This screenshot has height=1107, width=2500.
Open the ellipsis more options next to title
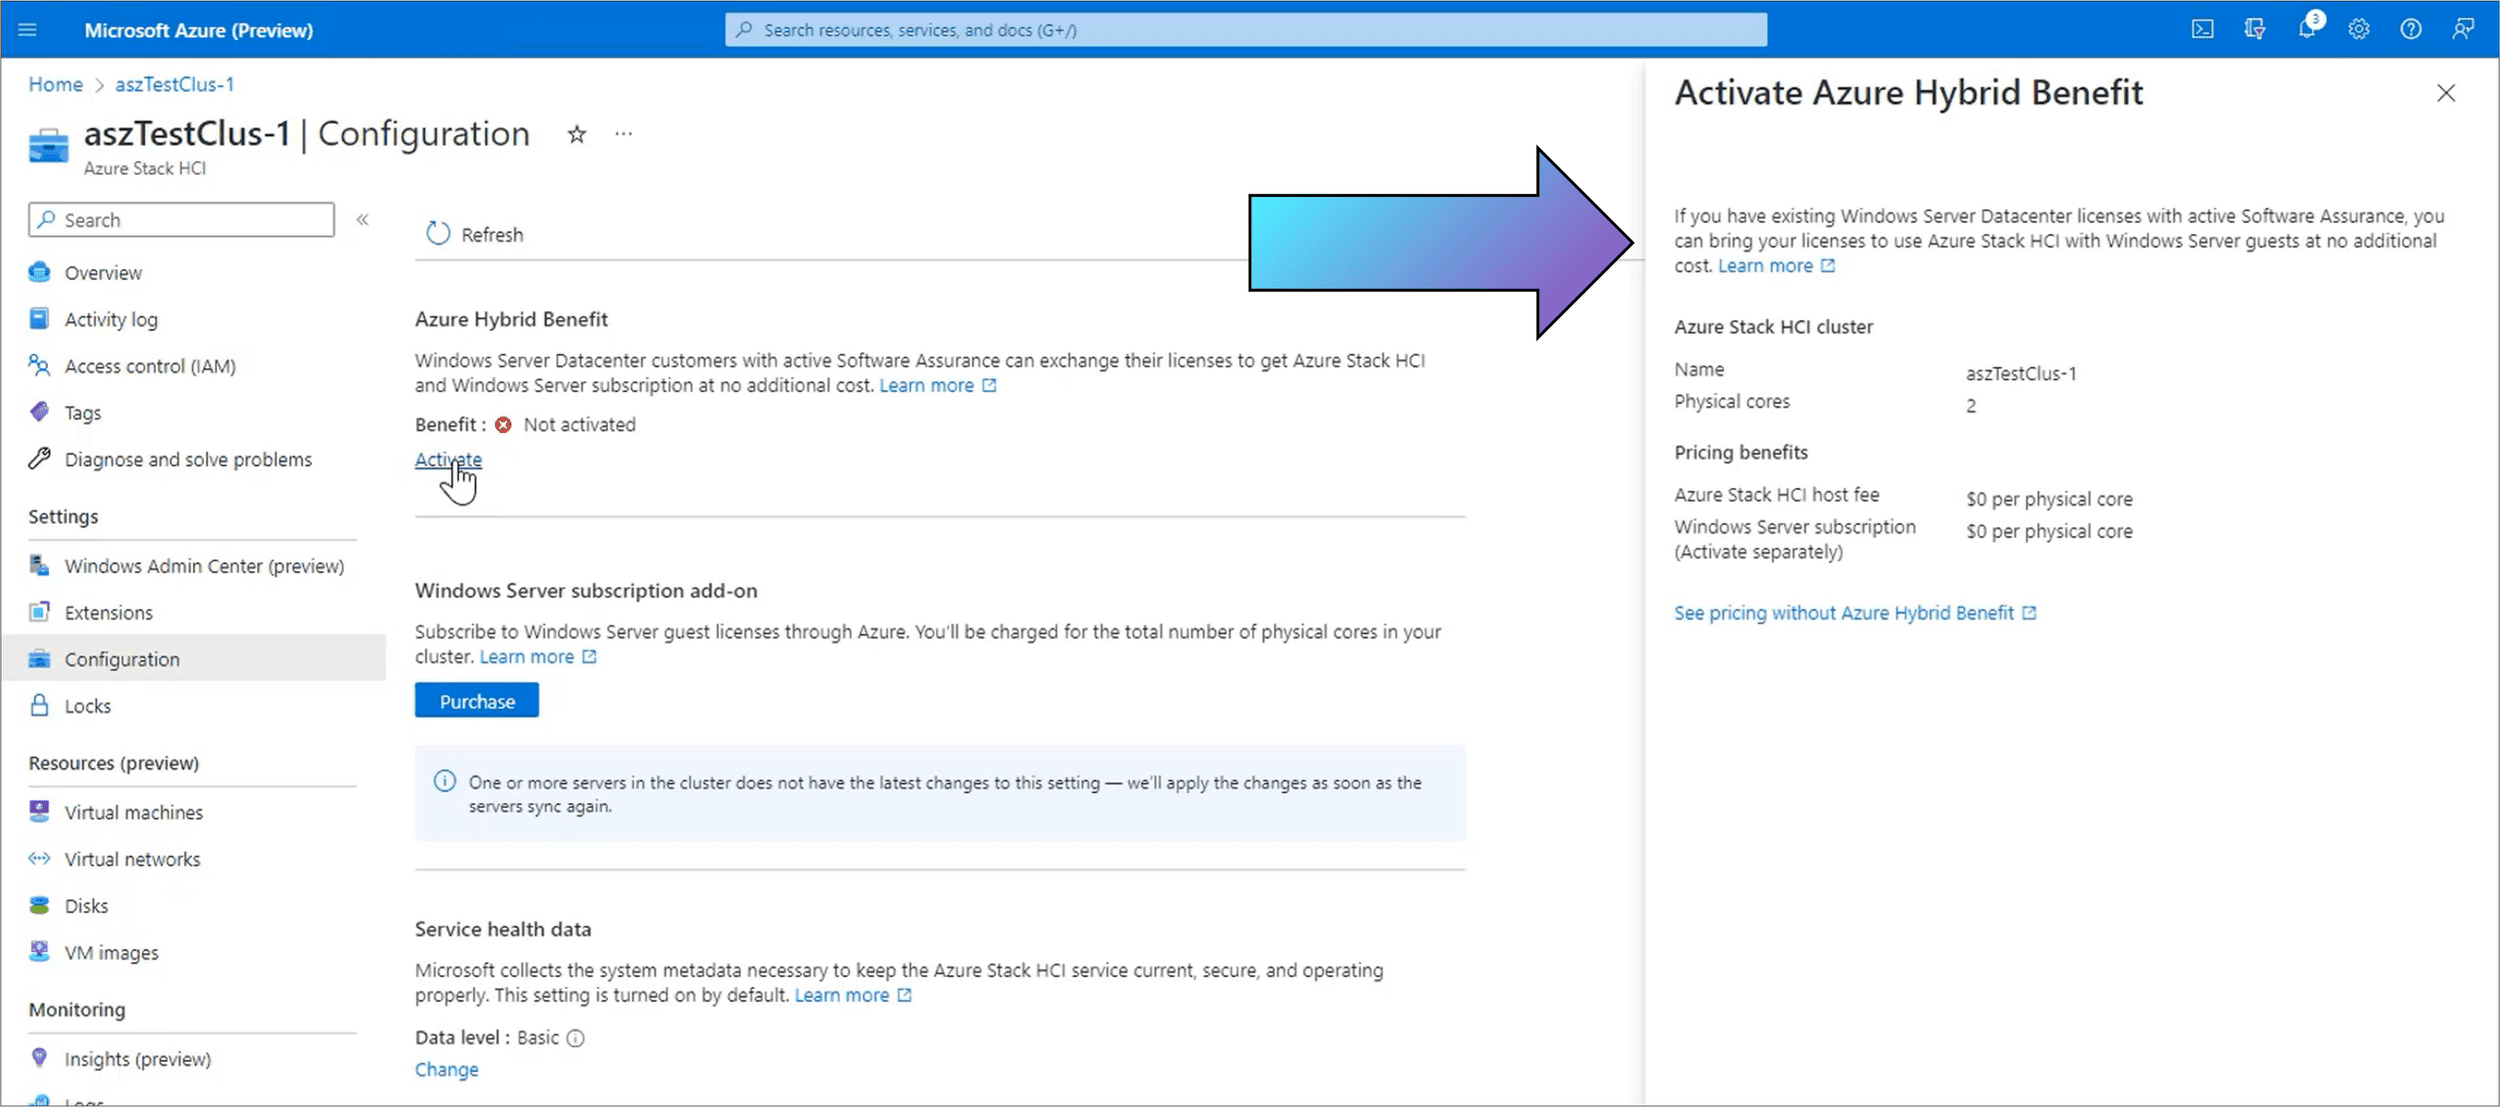point(624,134)
